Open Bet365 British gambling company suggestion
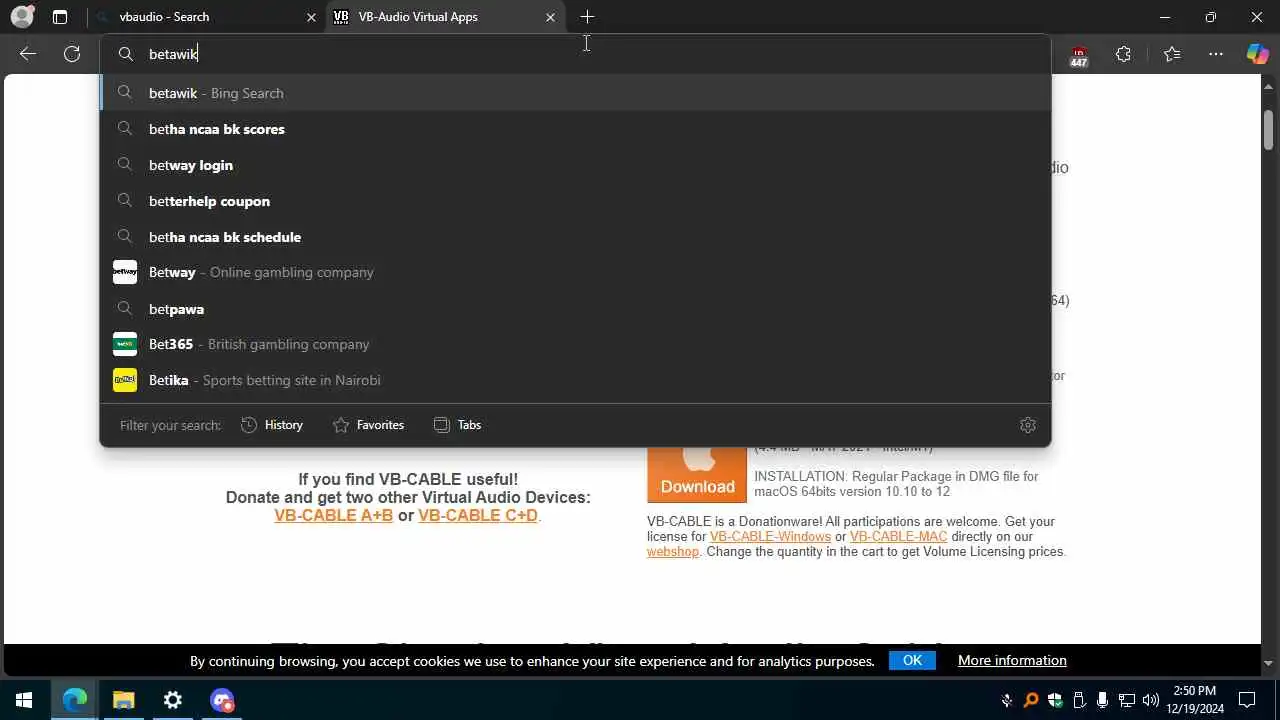The width and height of the screenshot is (1280, 720). (575, 344)
